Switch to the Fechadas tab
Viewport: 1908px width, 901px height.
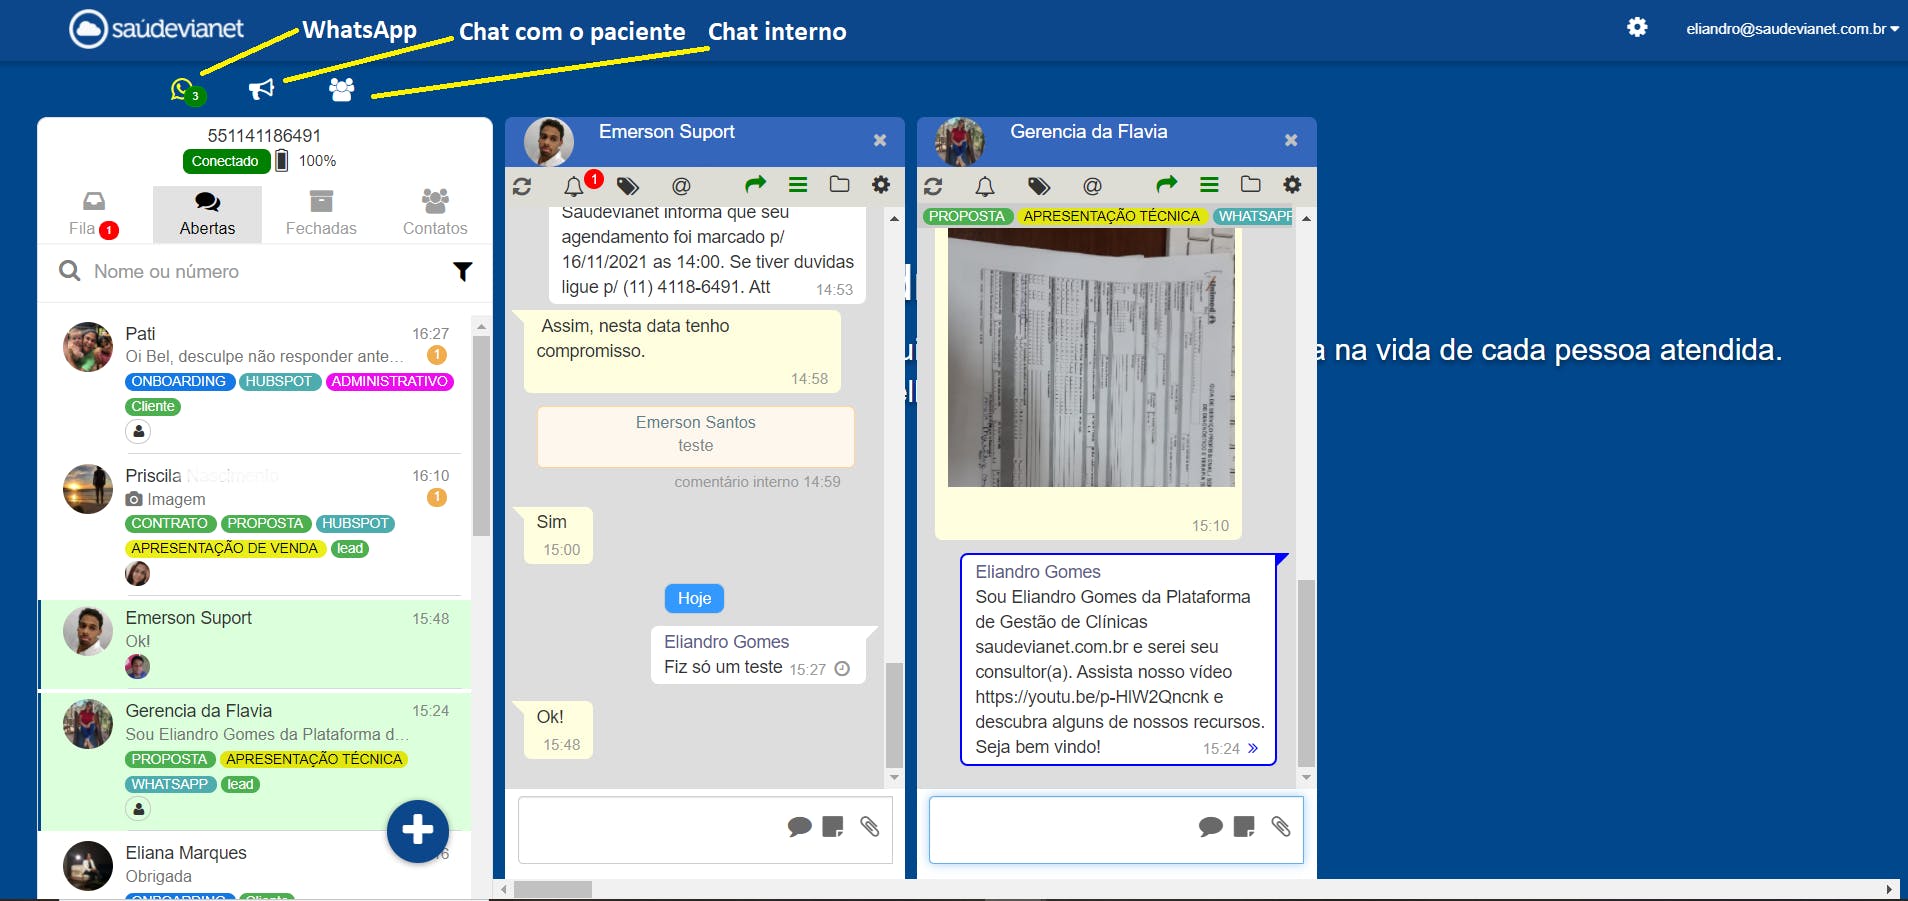pyautogui.click(x=321, y=214)
